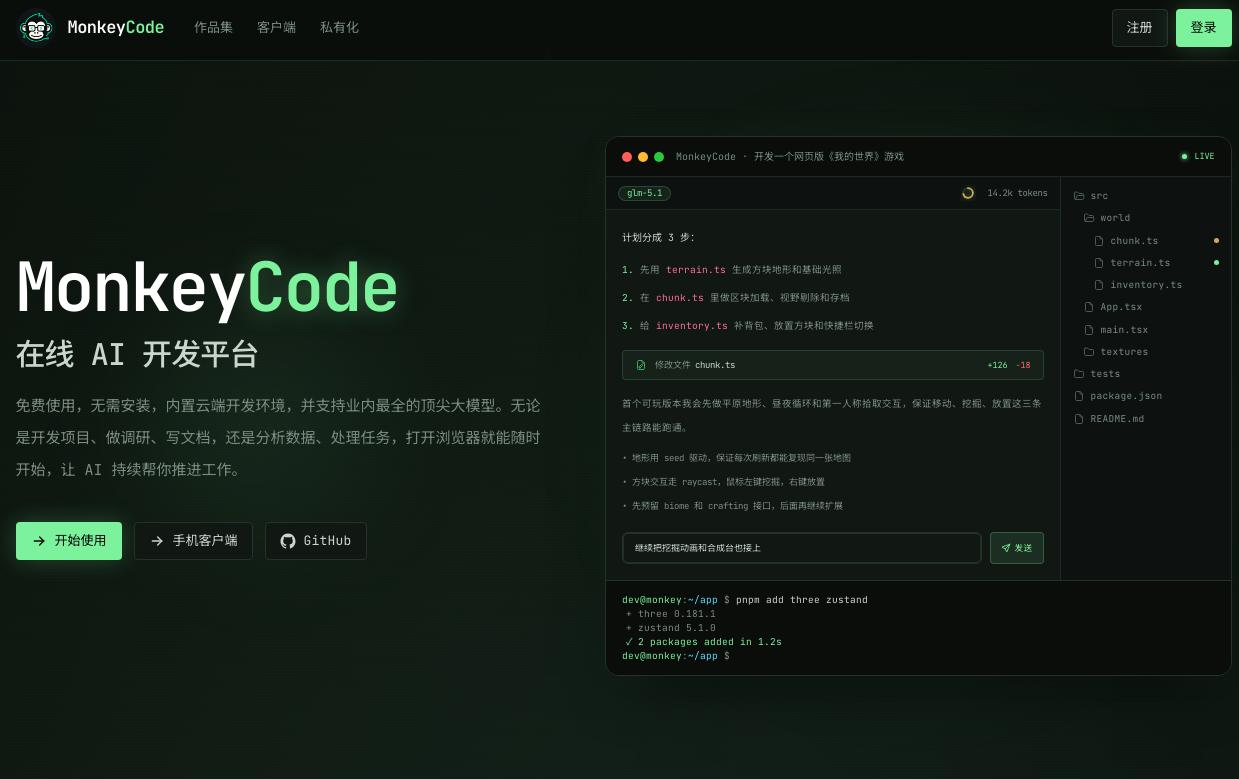Open the 私有化 nav item
1239x779 pixels.
coord(339,28)
